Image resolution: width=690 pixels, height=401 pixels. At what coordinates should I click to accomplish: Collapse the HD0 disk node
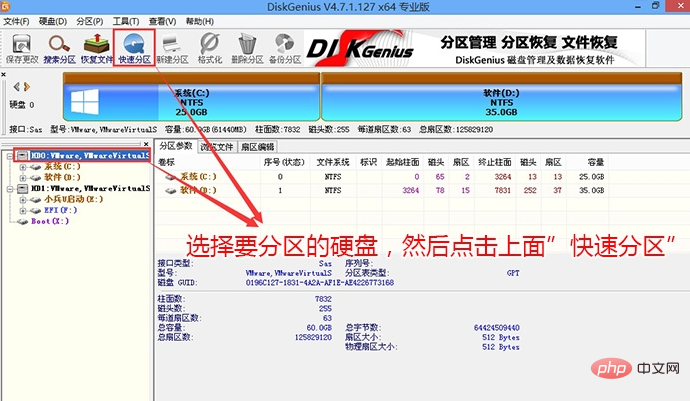9,156
